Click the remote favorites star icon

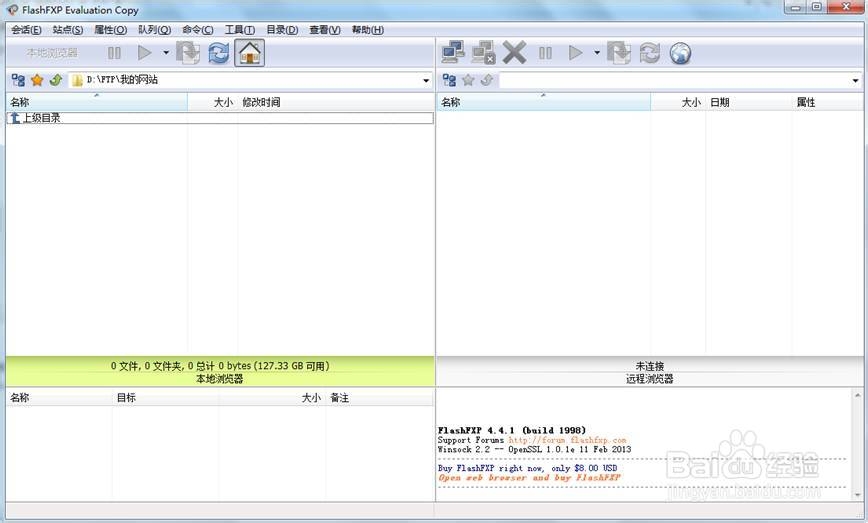pos(468,80)
